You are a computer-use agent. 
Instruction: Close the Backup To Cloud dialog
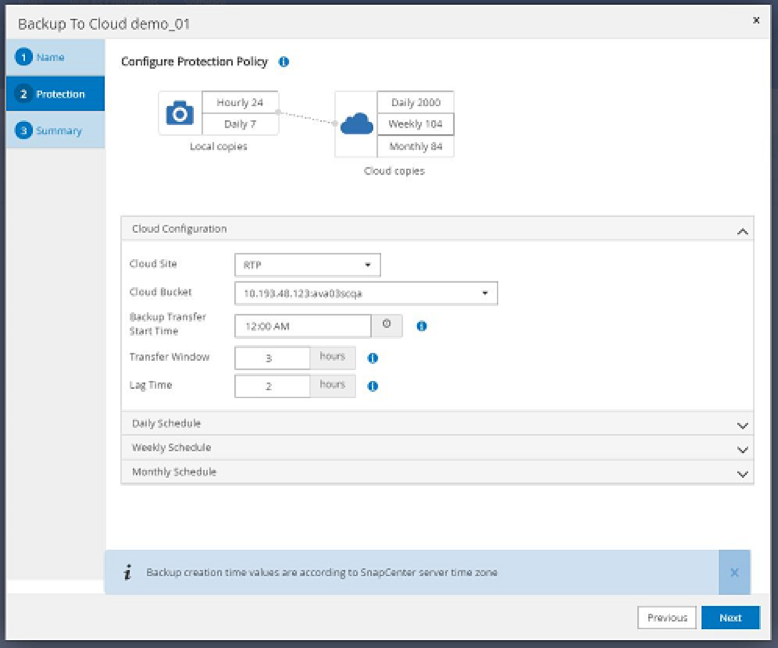tap(755, 19)
